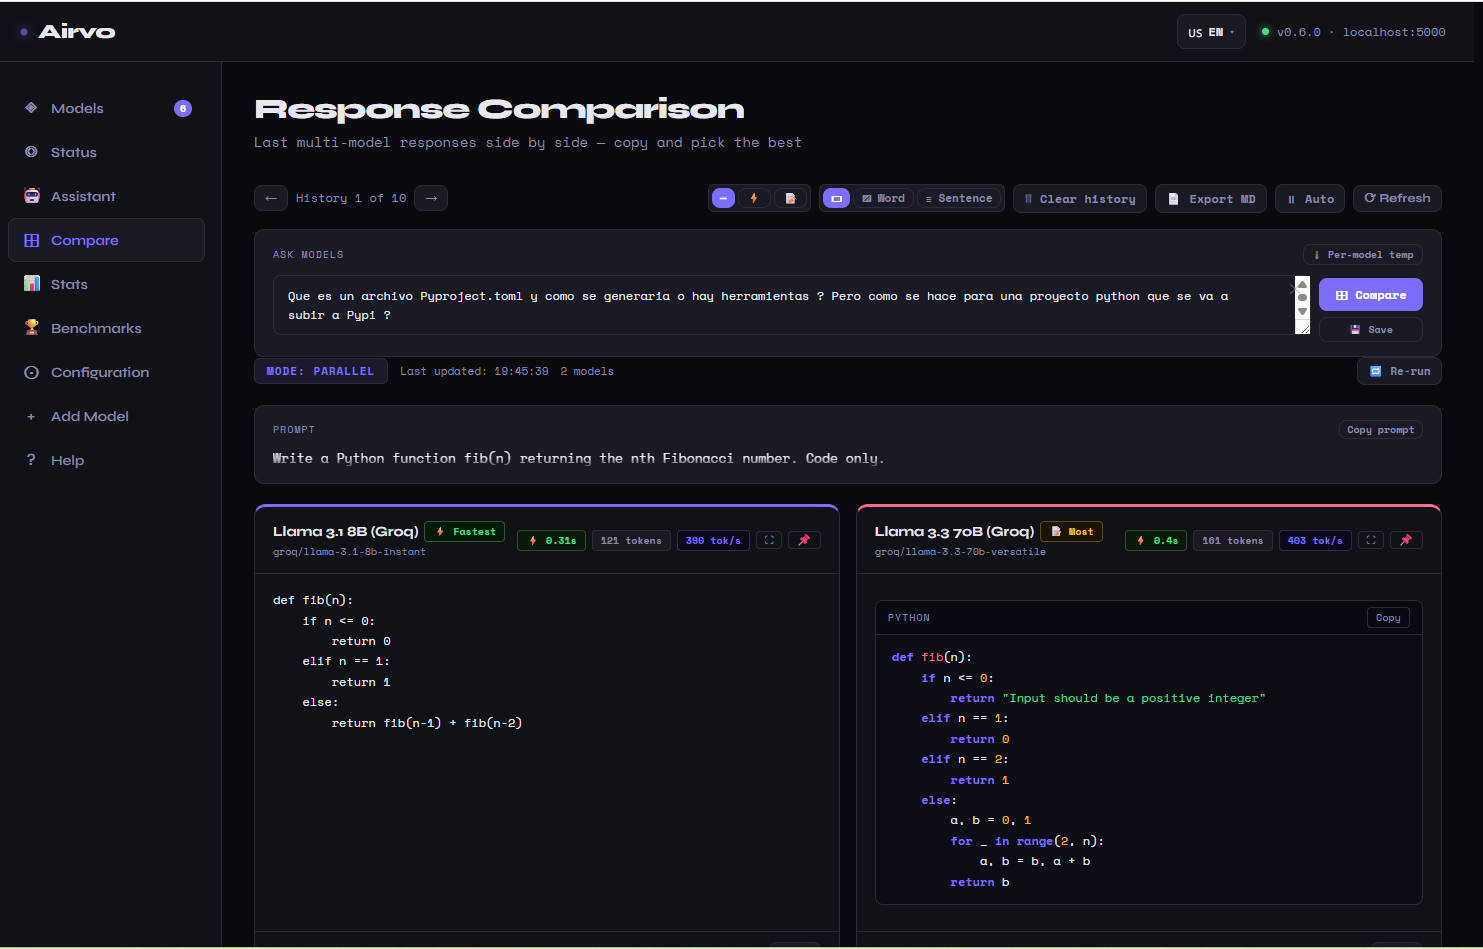Image resolution: width=1483 pixels, height=949 pixels.
Task: Click the Refresh button
Action: pos(1397,198)
